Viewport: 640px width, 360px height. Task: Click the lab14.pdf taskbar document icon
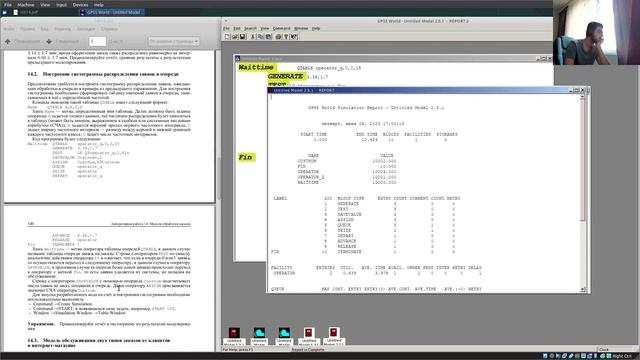point(16,12)
